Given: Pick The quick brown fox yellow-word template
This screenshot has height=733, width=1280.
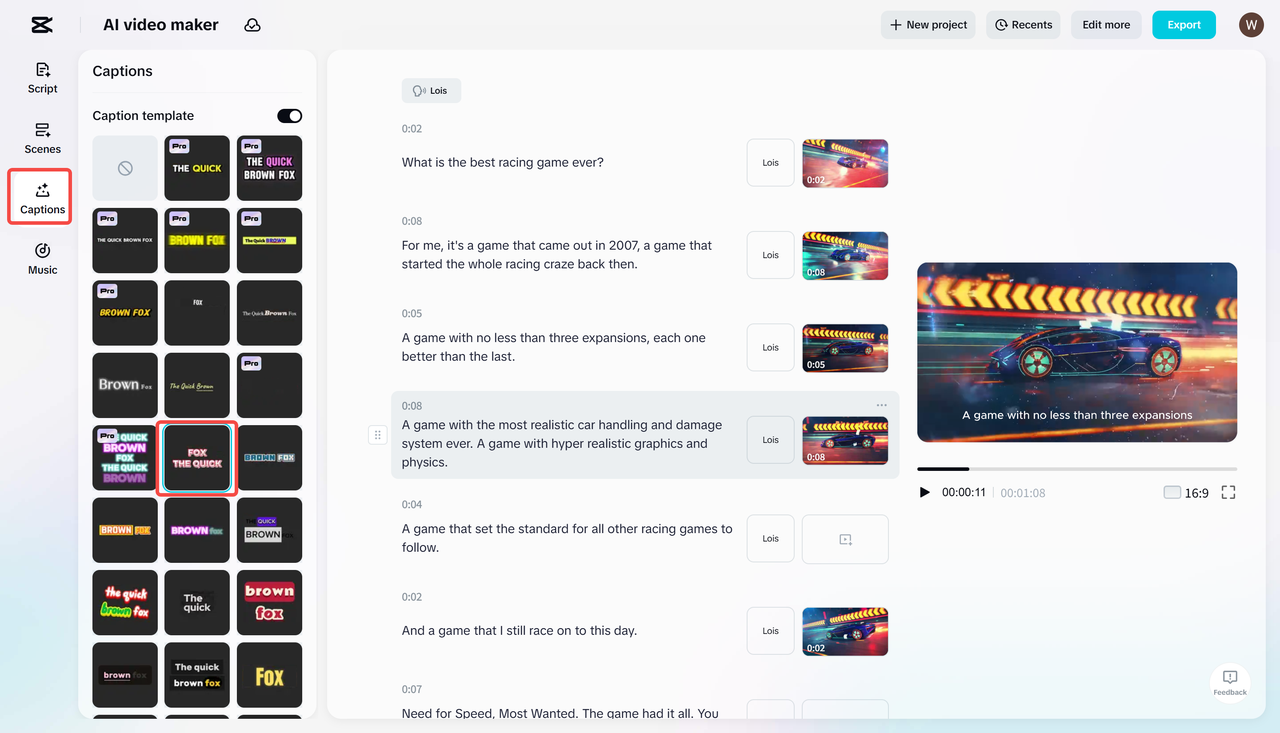Looking at the screenshot, I should click(197, 675).
